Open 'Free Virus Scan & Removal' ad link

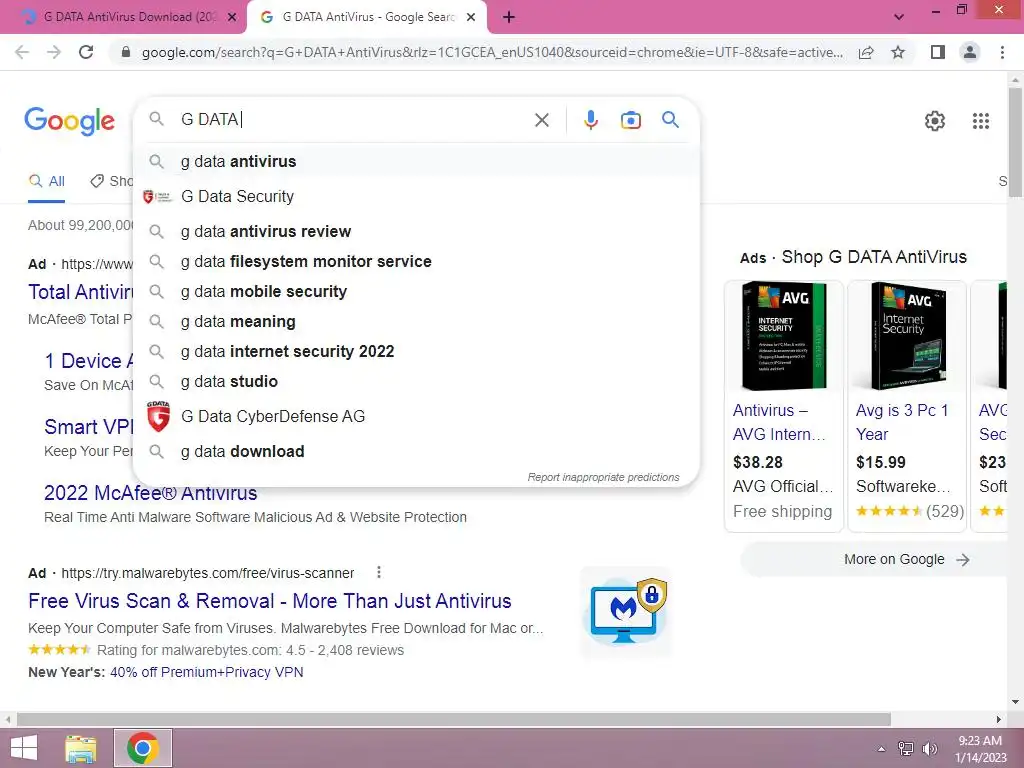pos(270,601)
